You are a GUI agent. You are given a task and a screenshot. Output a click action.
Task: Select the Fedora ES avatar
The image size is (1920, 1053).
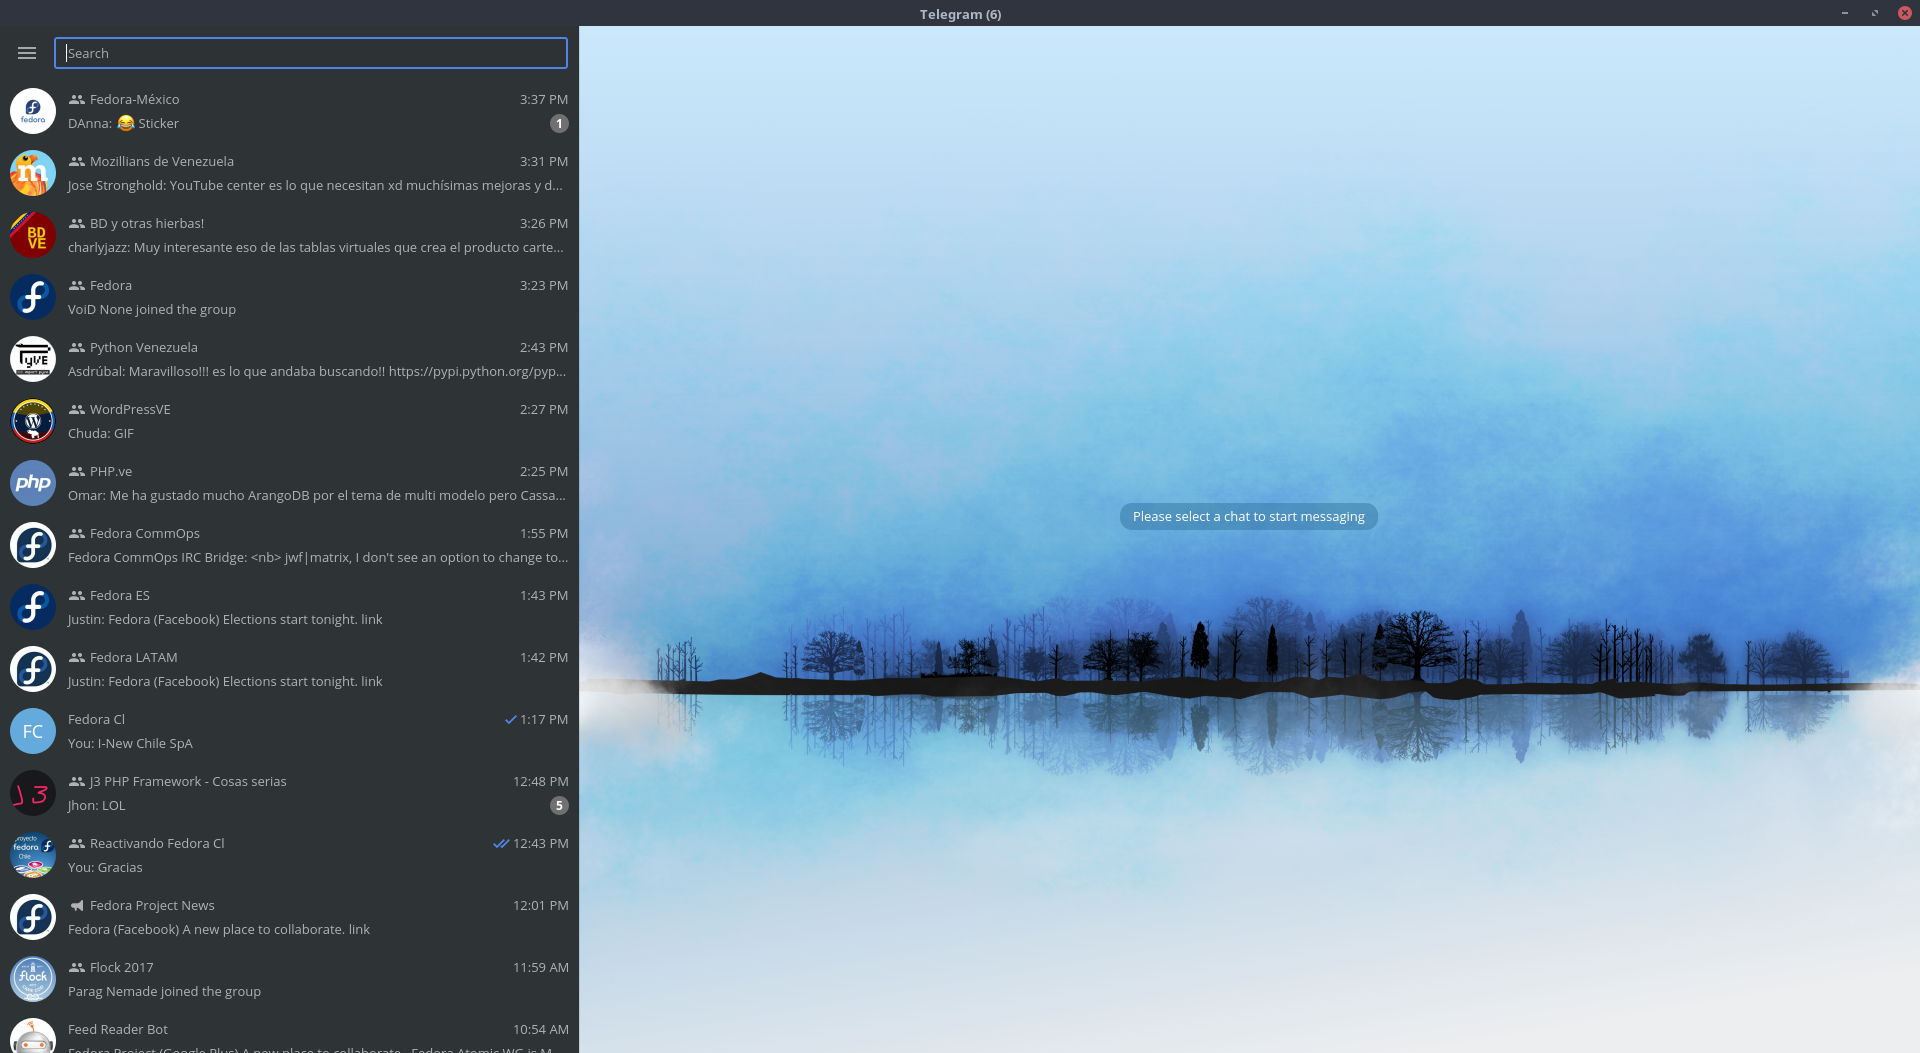pos(33,607)
